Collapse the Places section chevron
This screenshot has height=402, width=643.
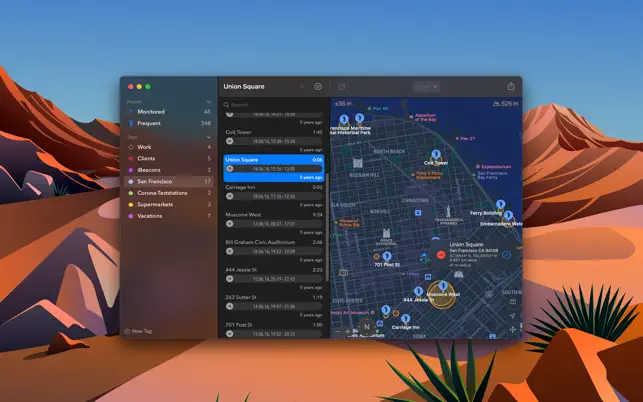[x=209, y=102]
